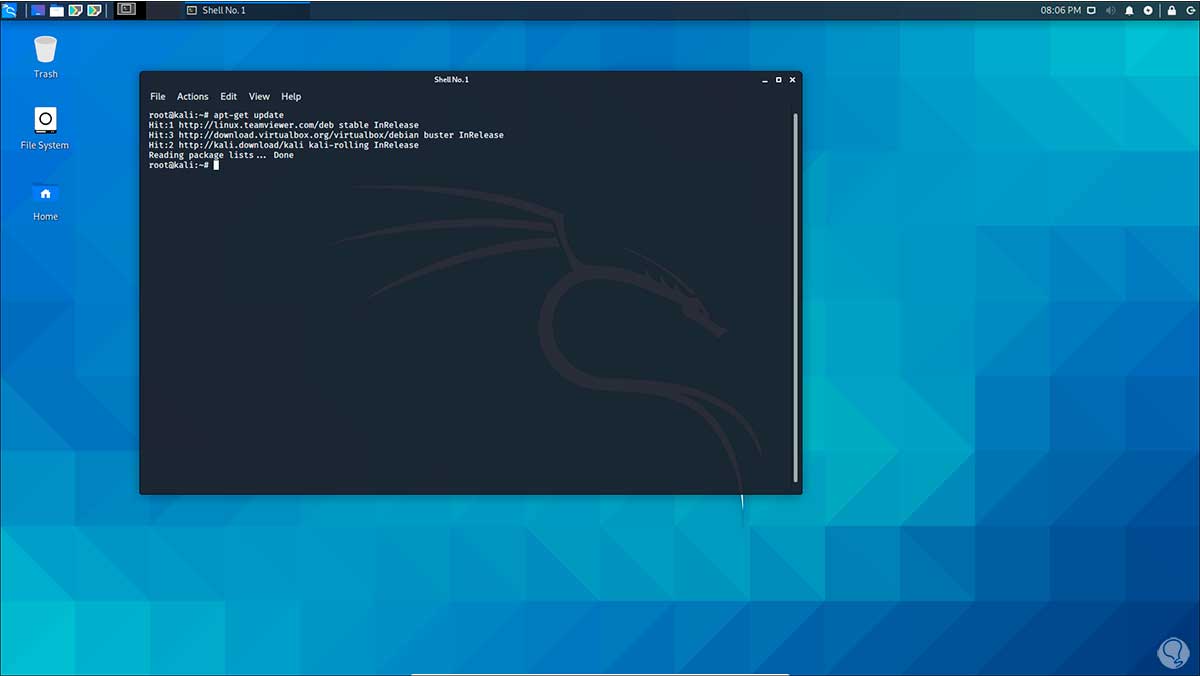Open the file manager panel launcher
This screenshot has height=676, width=1200.
tap(57, 10)
